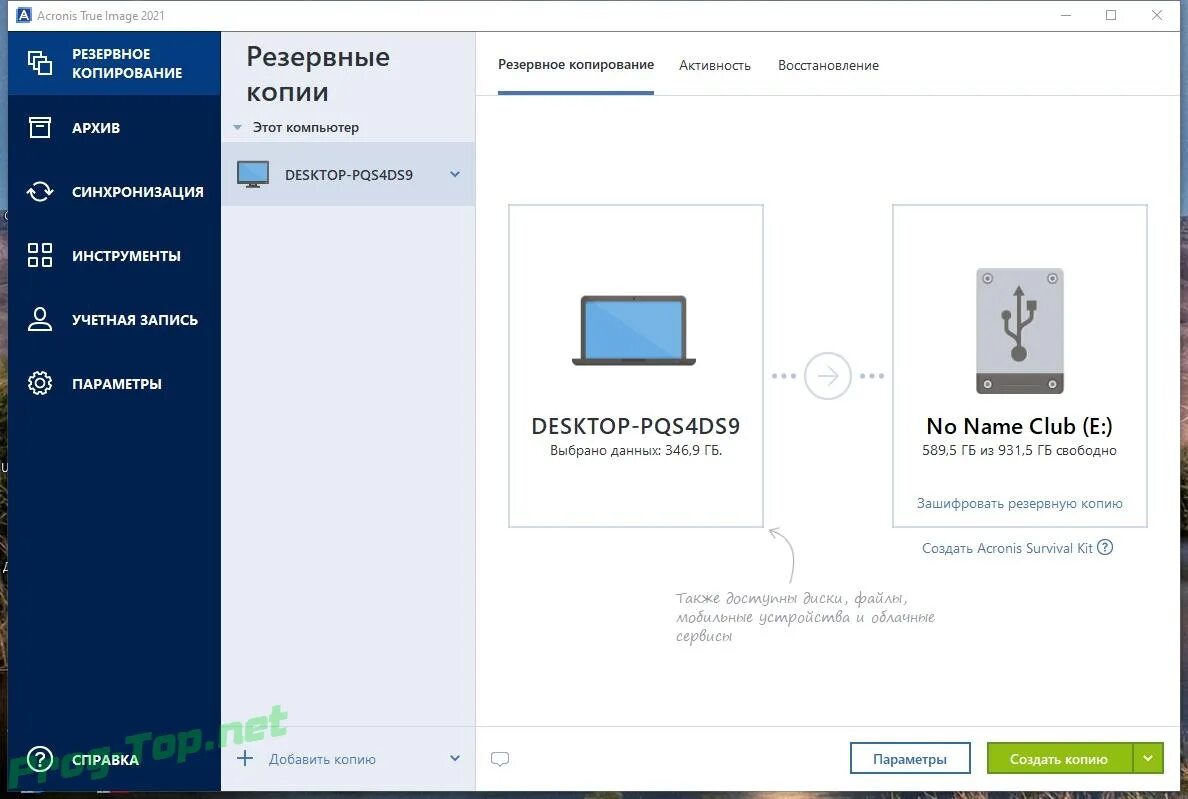Click the laptop source icon

(633, 330)
